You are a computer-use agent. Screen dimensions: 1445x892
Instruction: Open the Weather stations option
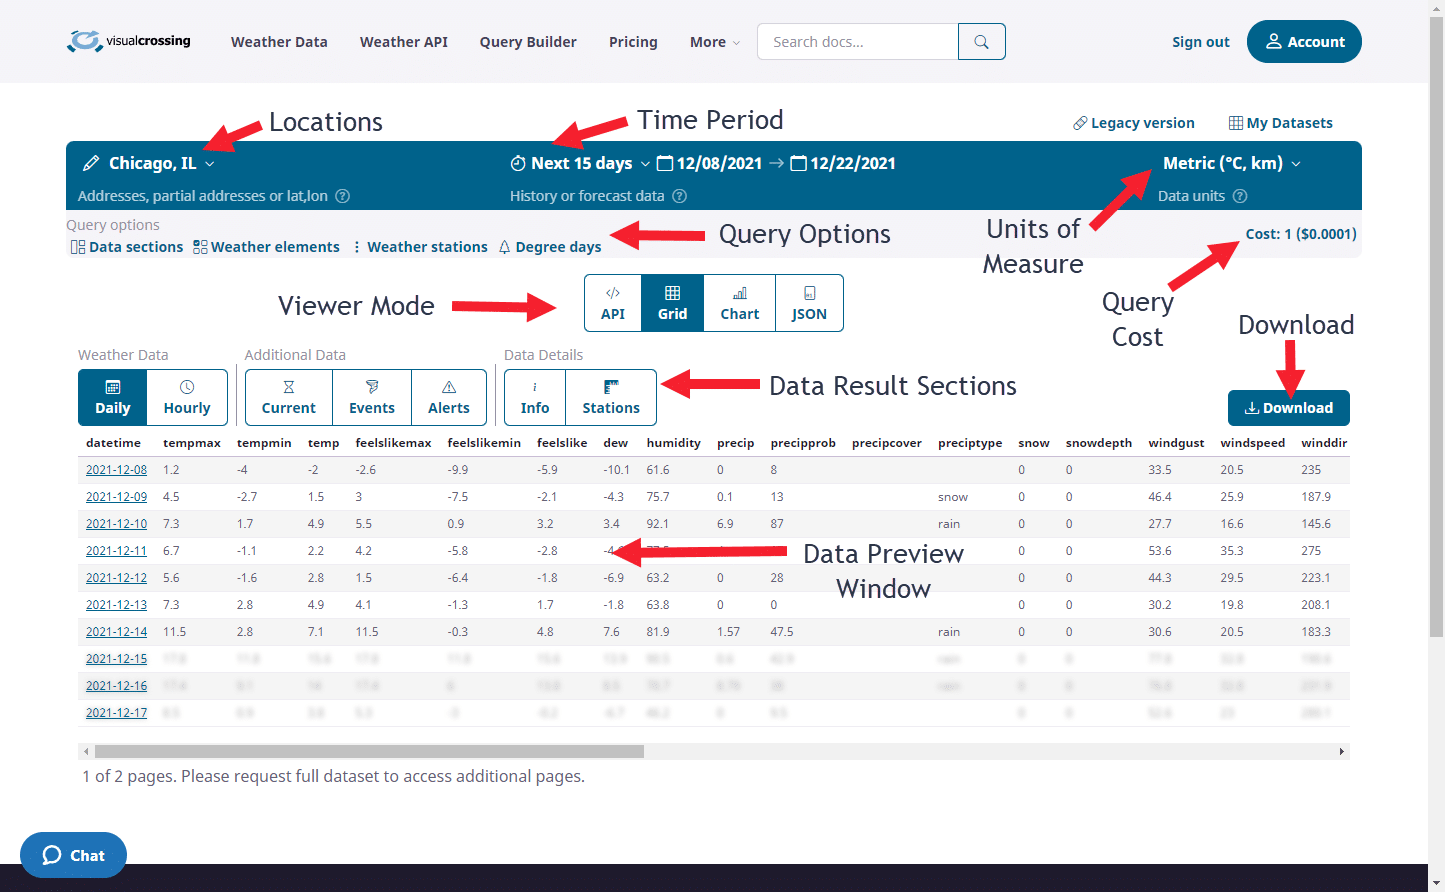(419, 246)
